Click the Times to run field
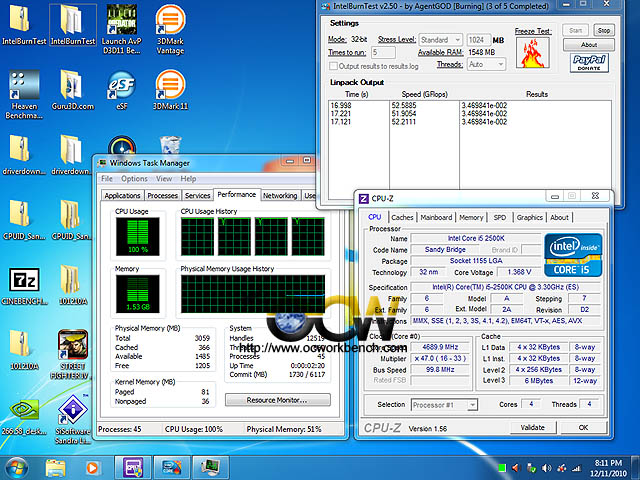Viewport: 640px width, 480px height. [x=383, y=53]
